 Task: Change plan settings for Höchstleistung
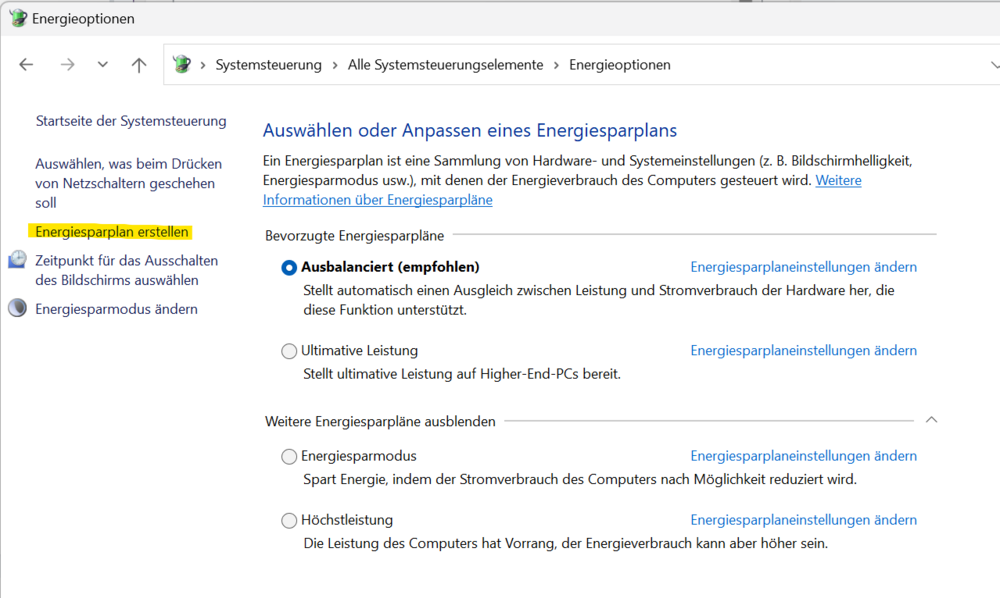804,520
